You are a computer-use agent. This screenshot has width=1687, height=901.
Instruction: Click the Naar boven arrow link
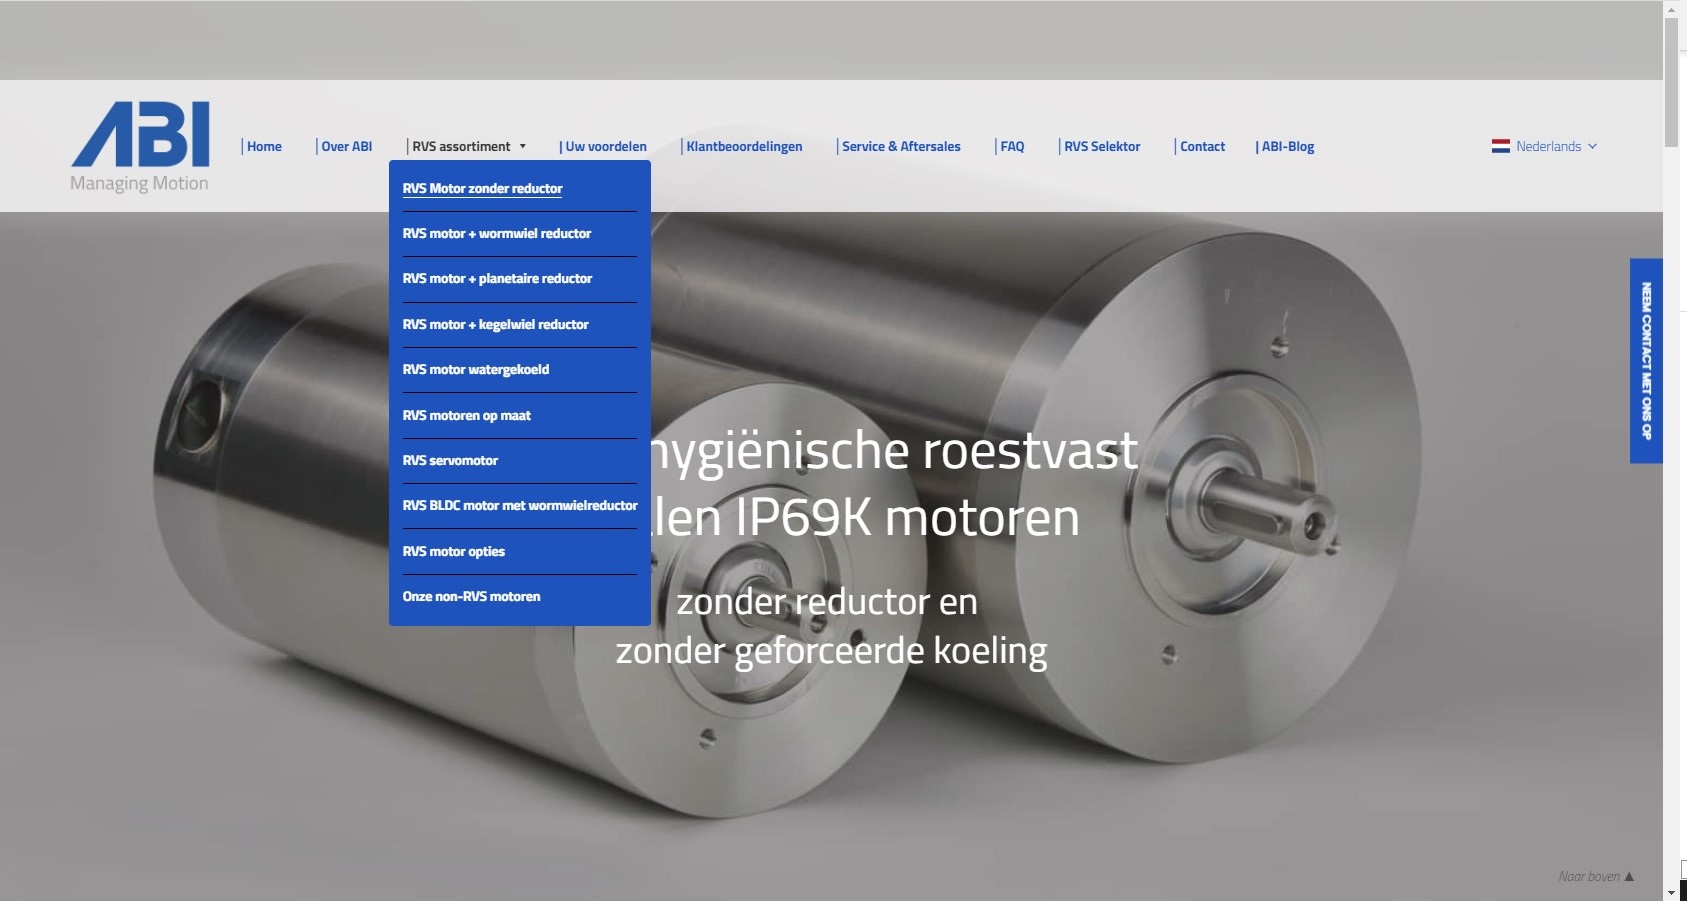pos(1595,876)
